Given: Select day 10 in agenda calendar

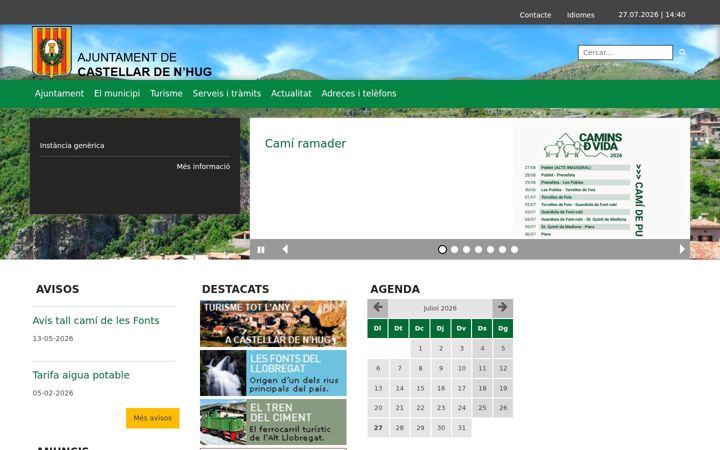Looking at the screenshot, I should pos(461,368).
